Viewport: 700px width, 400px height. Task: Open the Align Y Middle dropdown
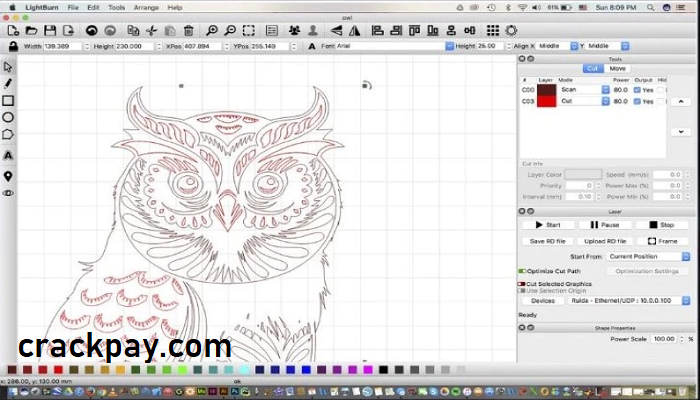click(x=608, y=46)
